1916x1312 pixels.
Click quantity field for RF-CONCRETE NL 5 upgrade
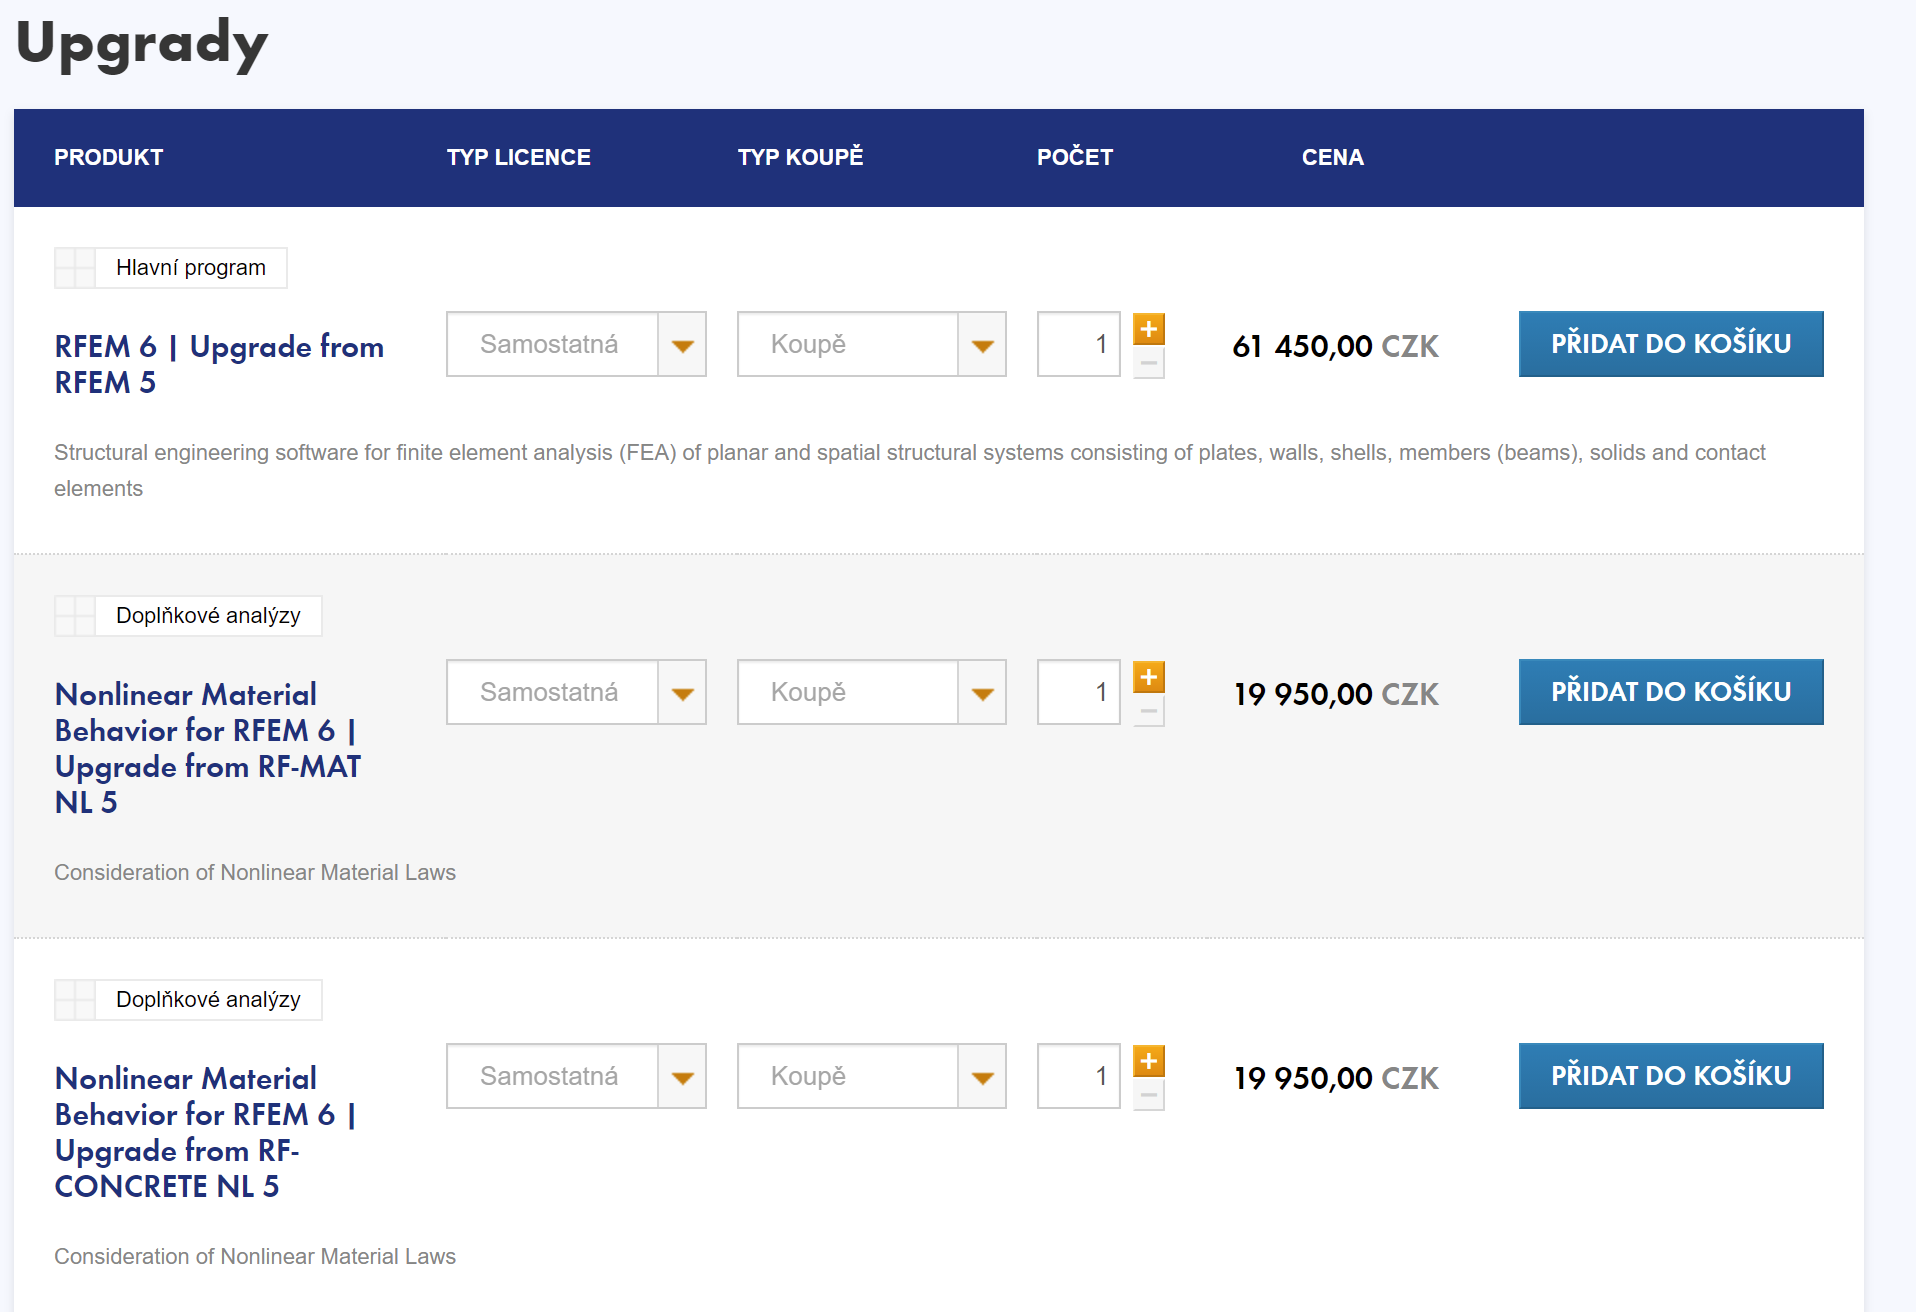pos(1079,1076)
